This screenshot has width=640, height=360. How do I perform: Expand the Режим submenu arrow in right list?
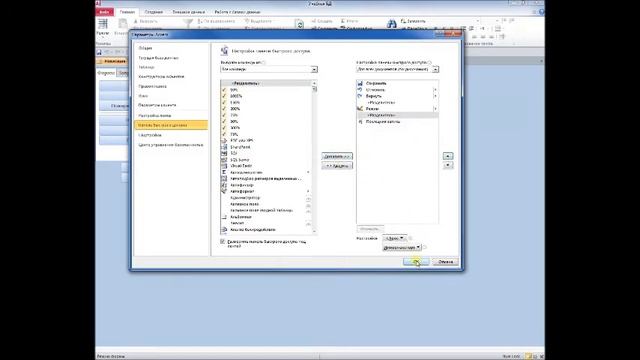tap(435, 109)
